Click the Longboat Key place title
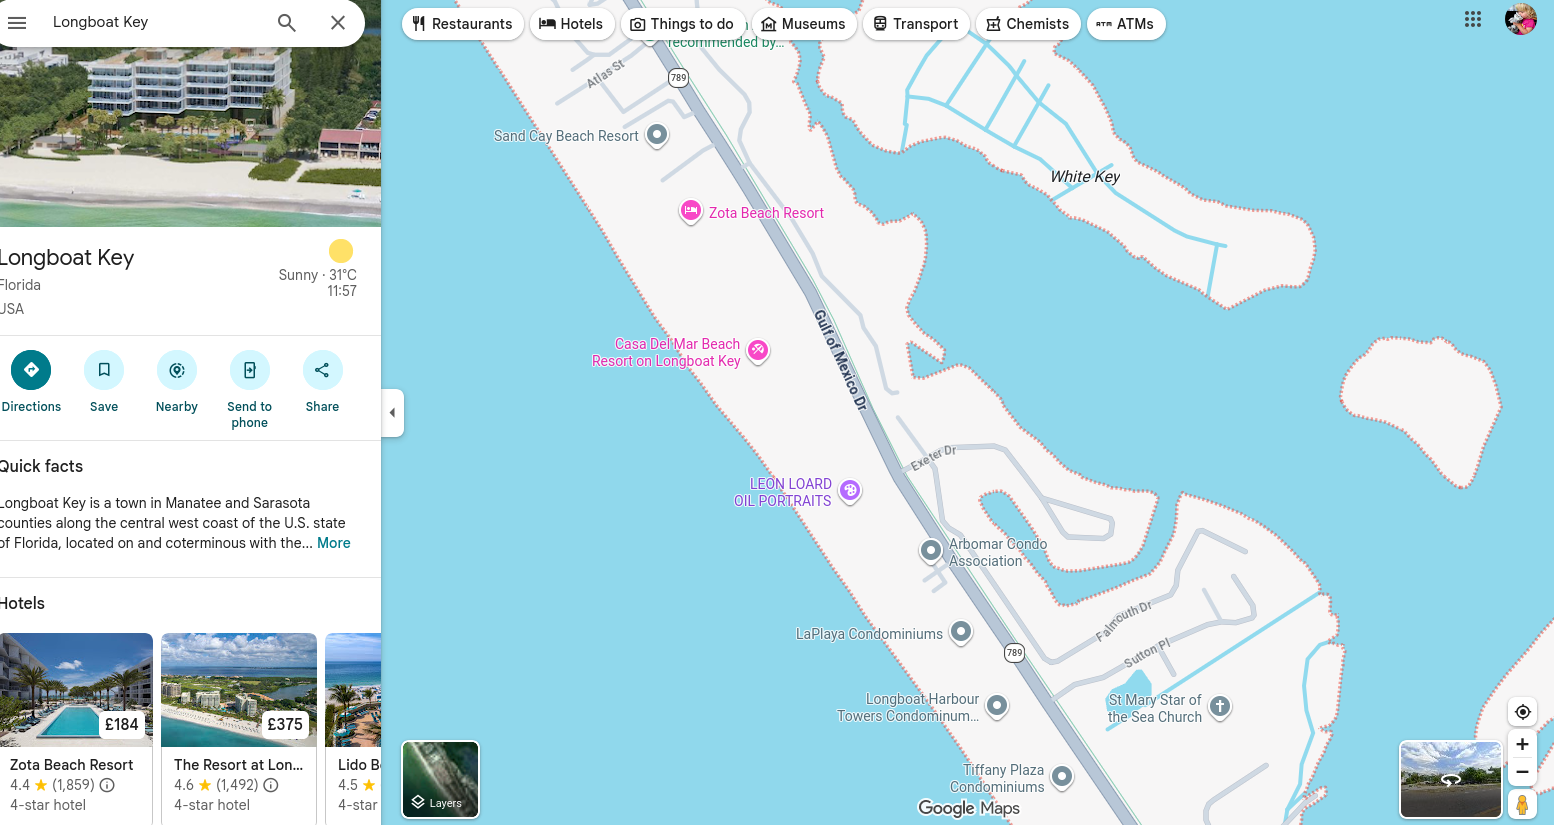This screenshot has width=1554, height=825. click(67, 257)
